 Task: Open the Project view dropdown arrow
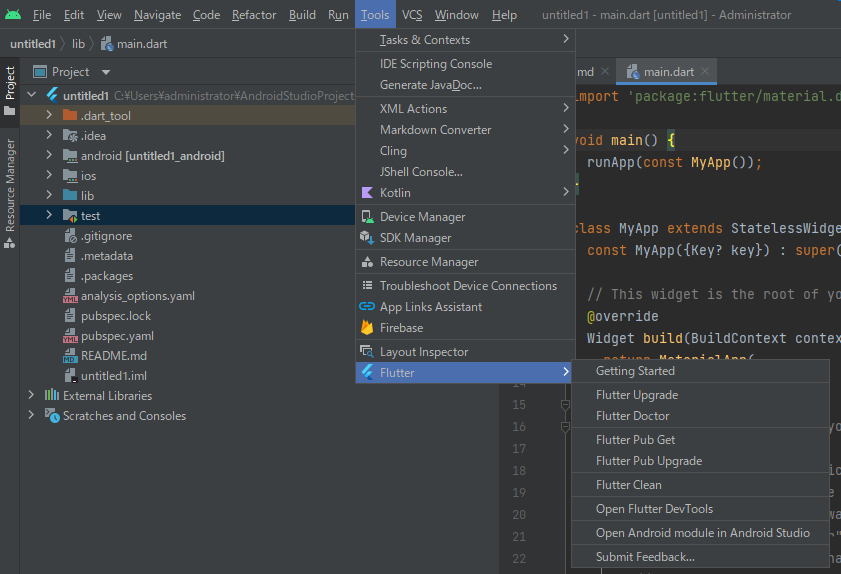click(106, 72)
